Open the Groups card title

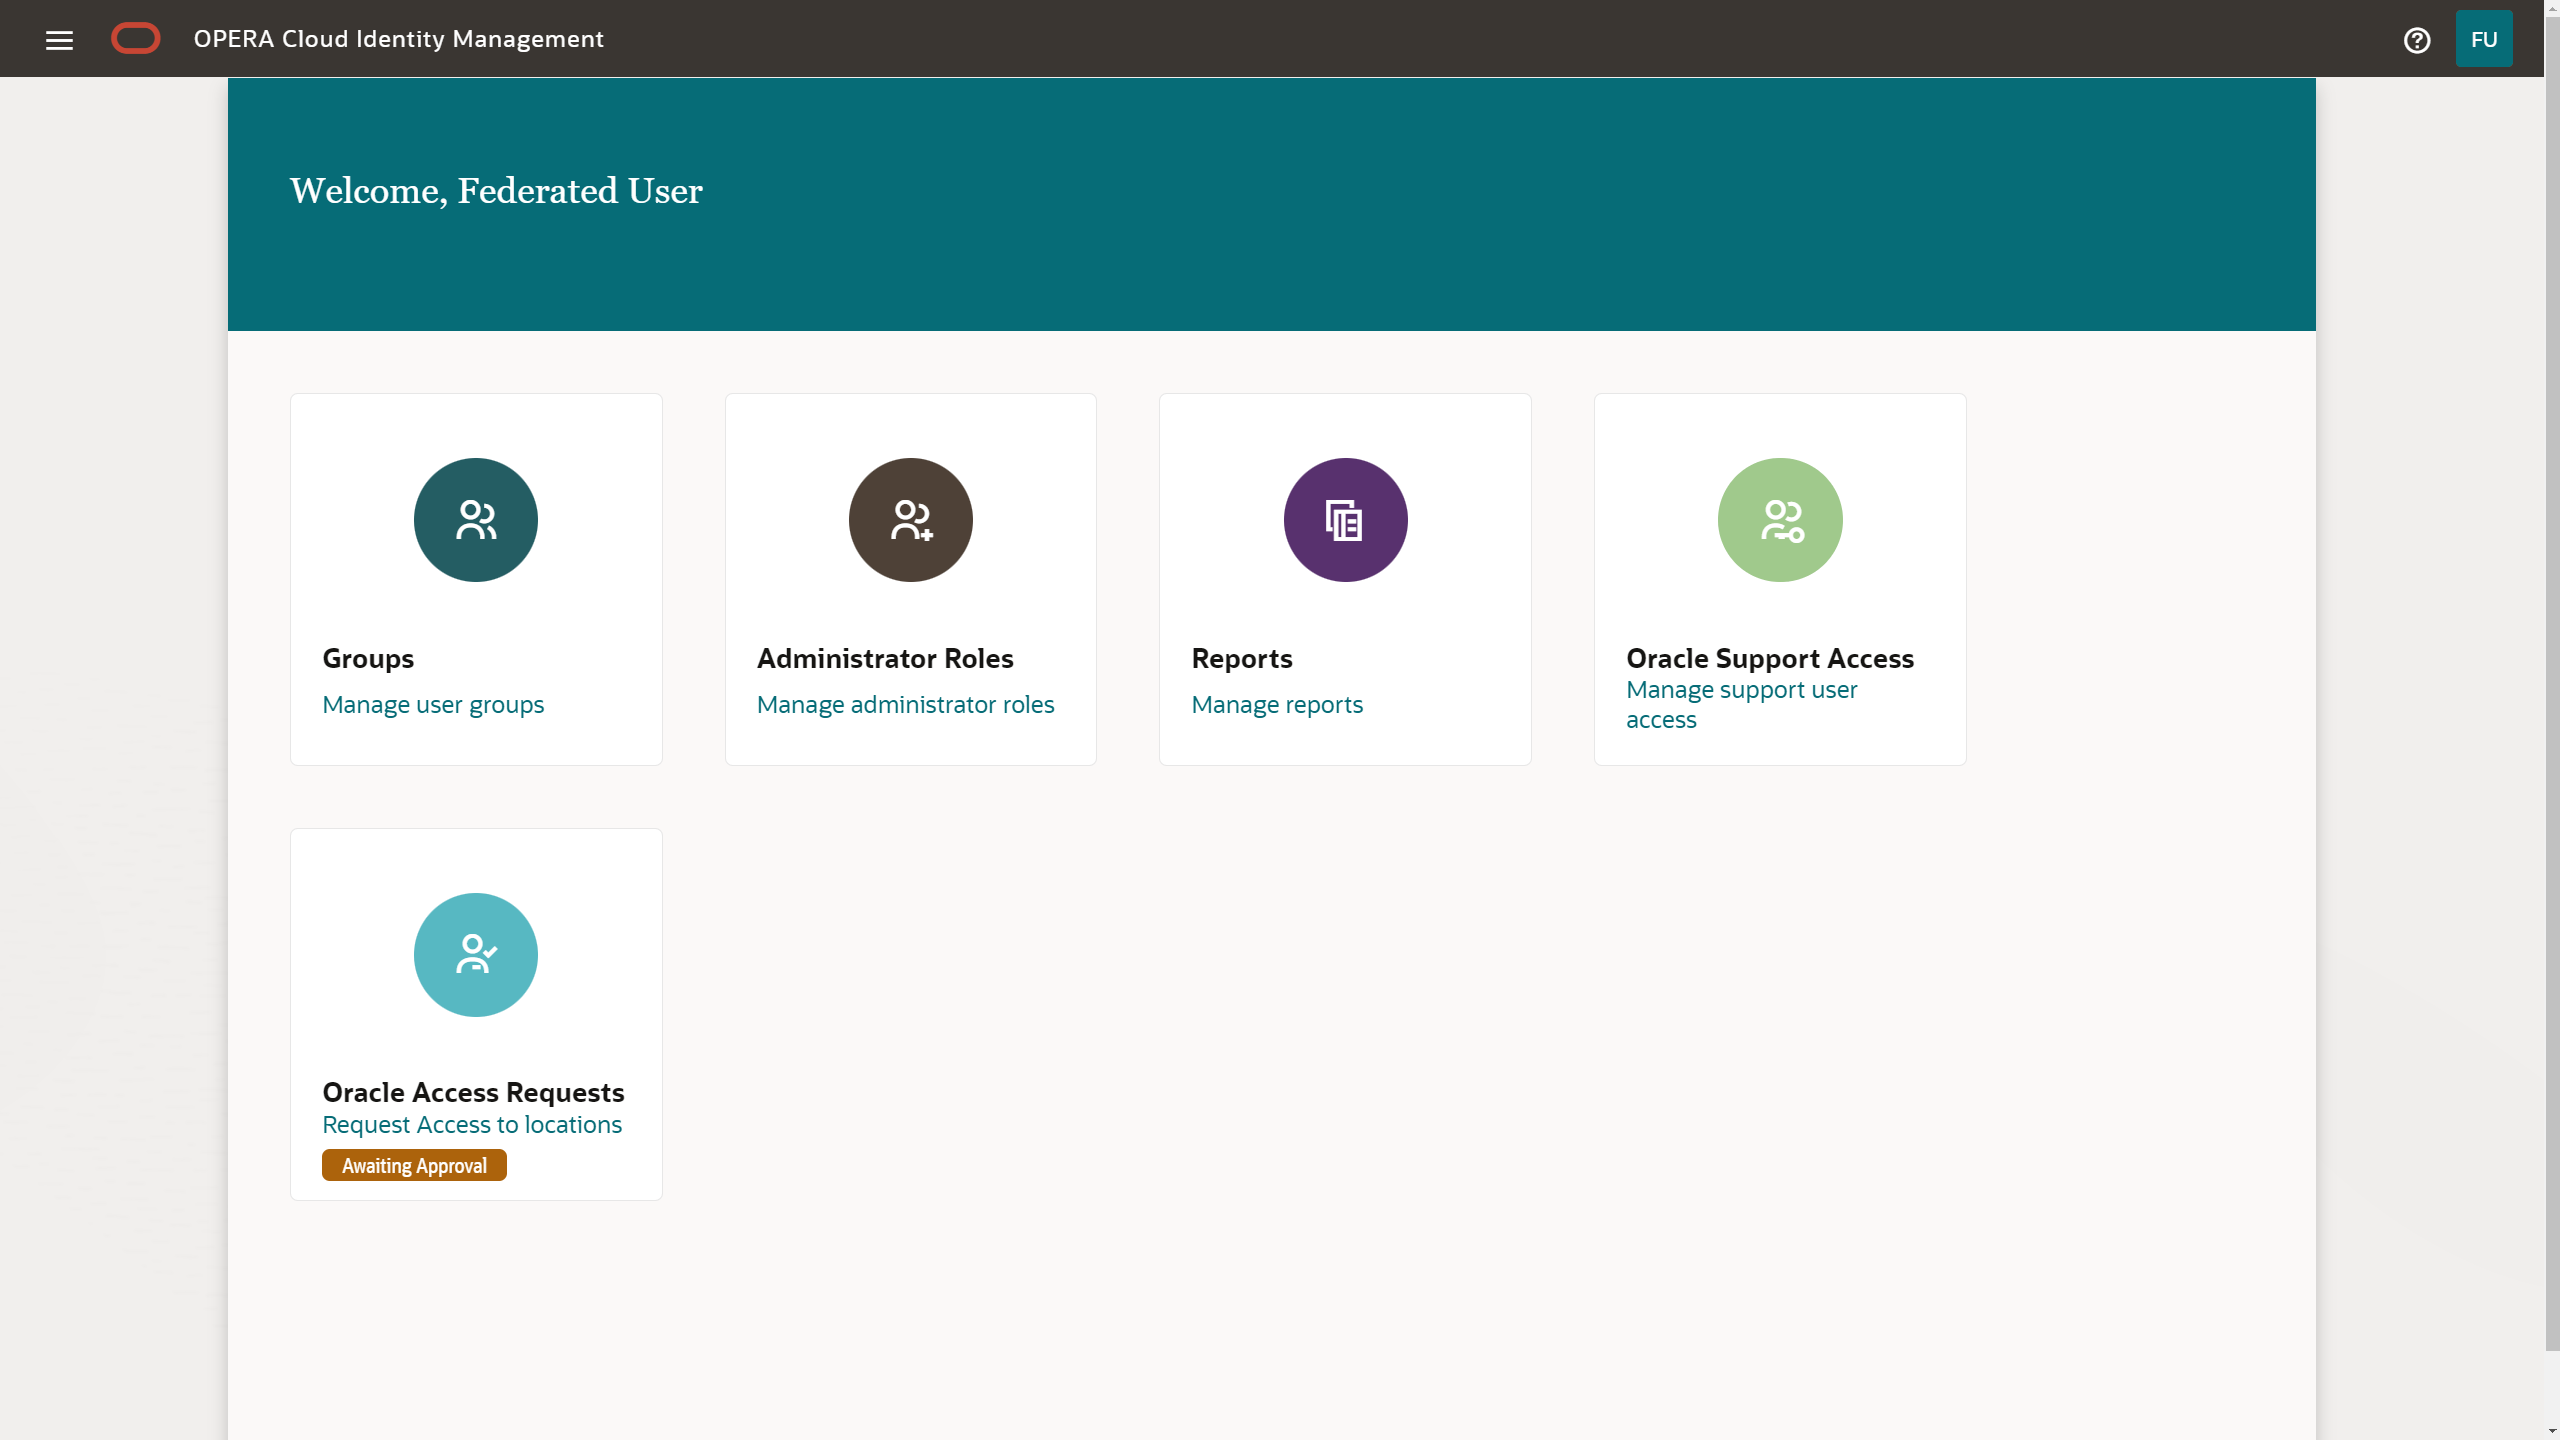(x=368, y=658)
